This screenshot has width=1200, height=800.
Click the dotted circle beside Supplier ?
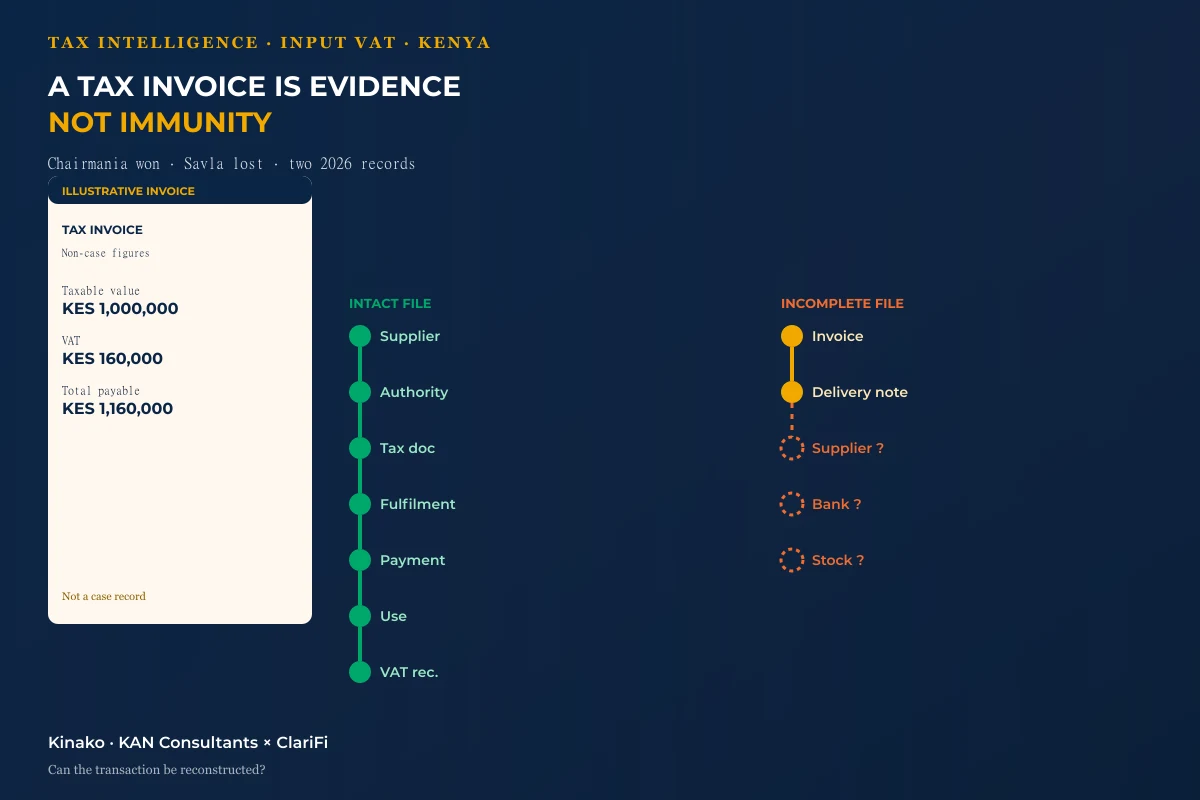click(792, 448)
